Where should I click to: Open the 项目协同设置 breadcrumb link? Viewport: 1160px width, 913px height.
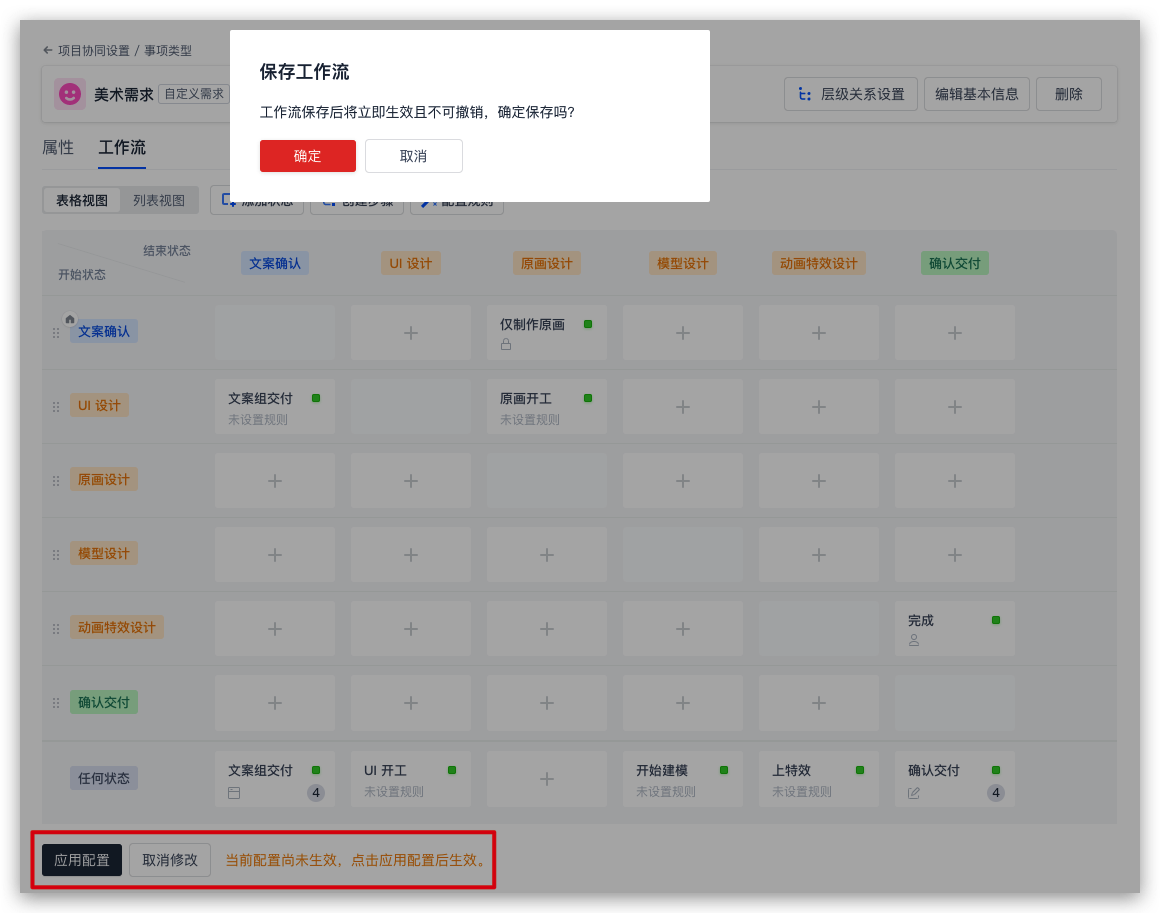tap(93, 50)
